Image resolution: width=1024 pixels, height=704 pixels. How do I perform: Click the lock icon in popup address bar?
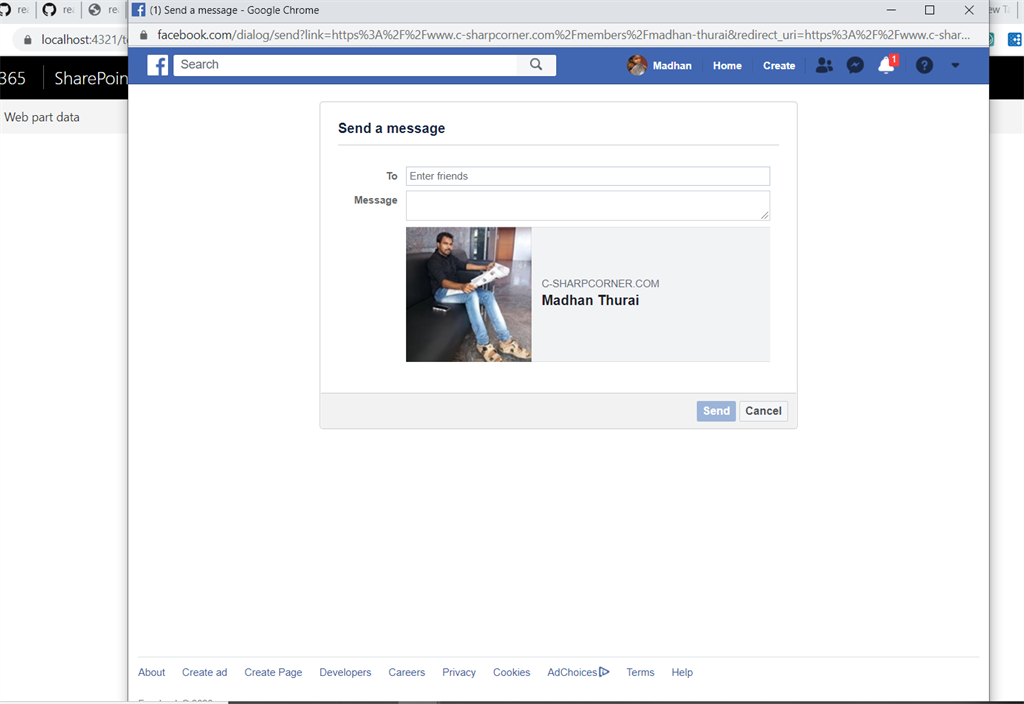coord(144,35)
